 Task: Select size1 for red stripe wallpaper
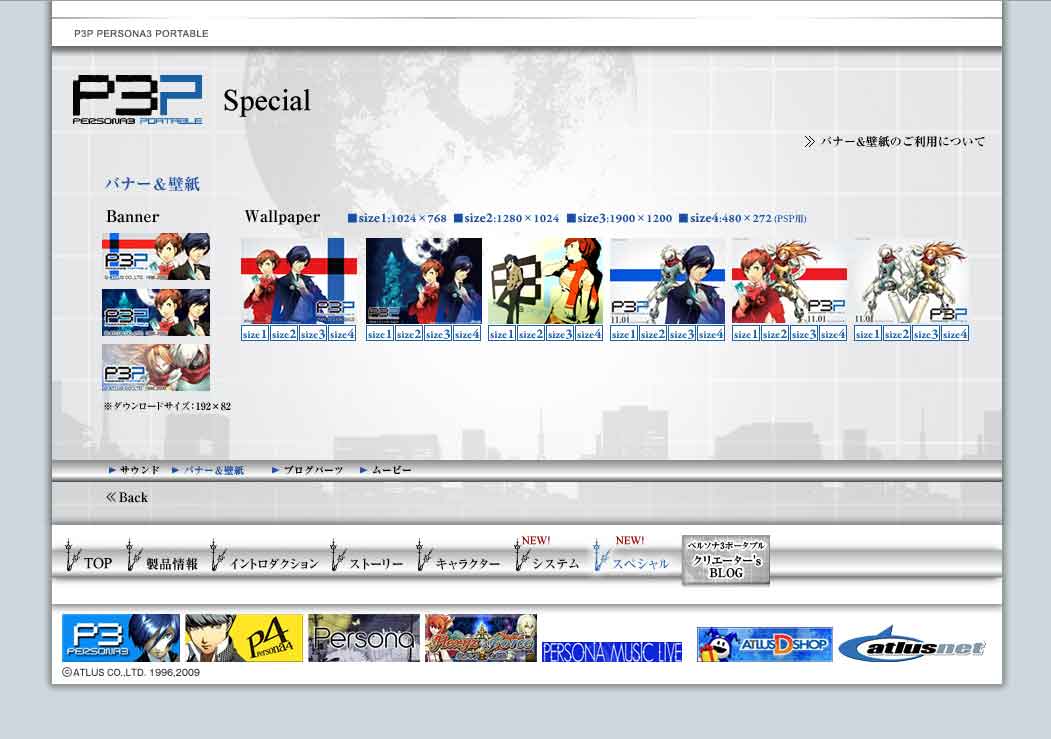(x=745, y=334)
